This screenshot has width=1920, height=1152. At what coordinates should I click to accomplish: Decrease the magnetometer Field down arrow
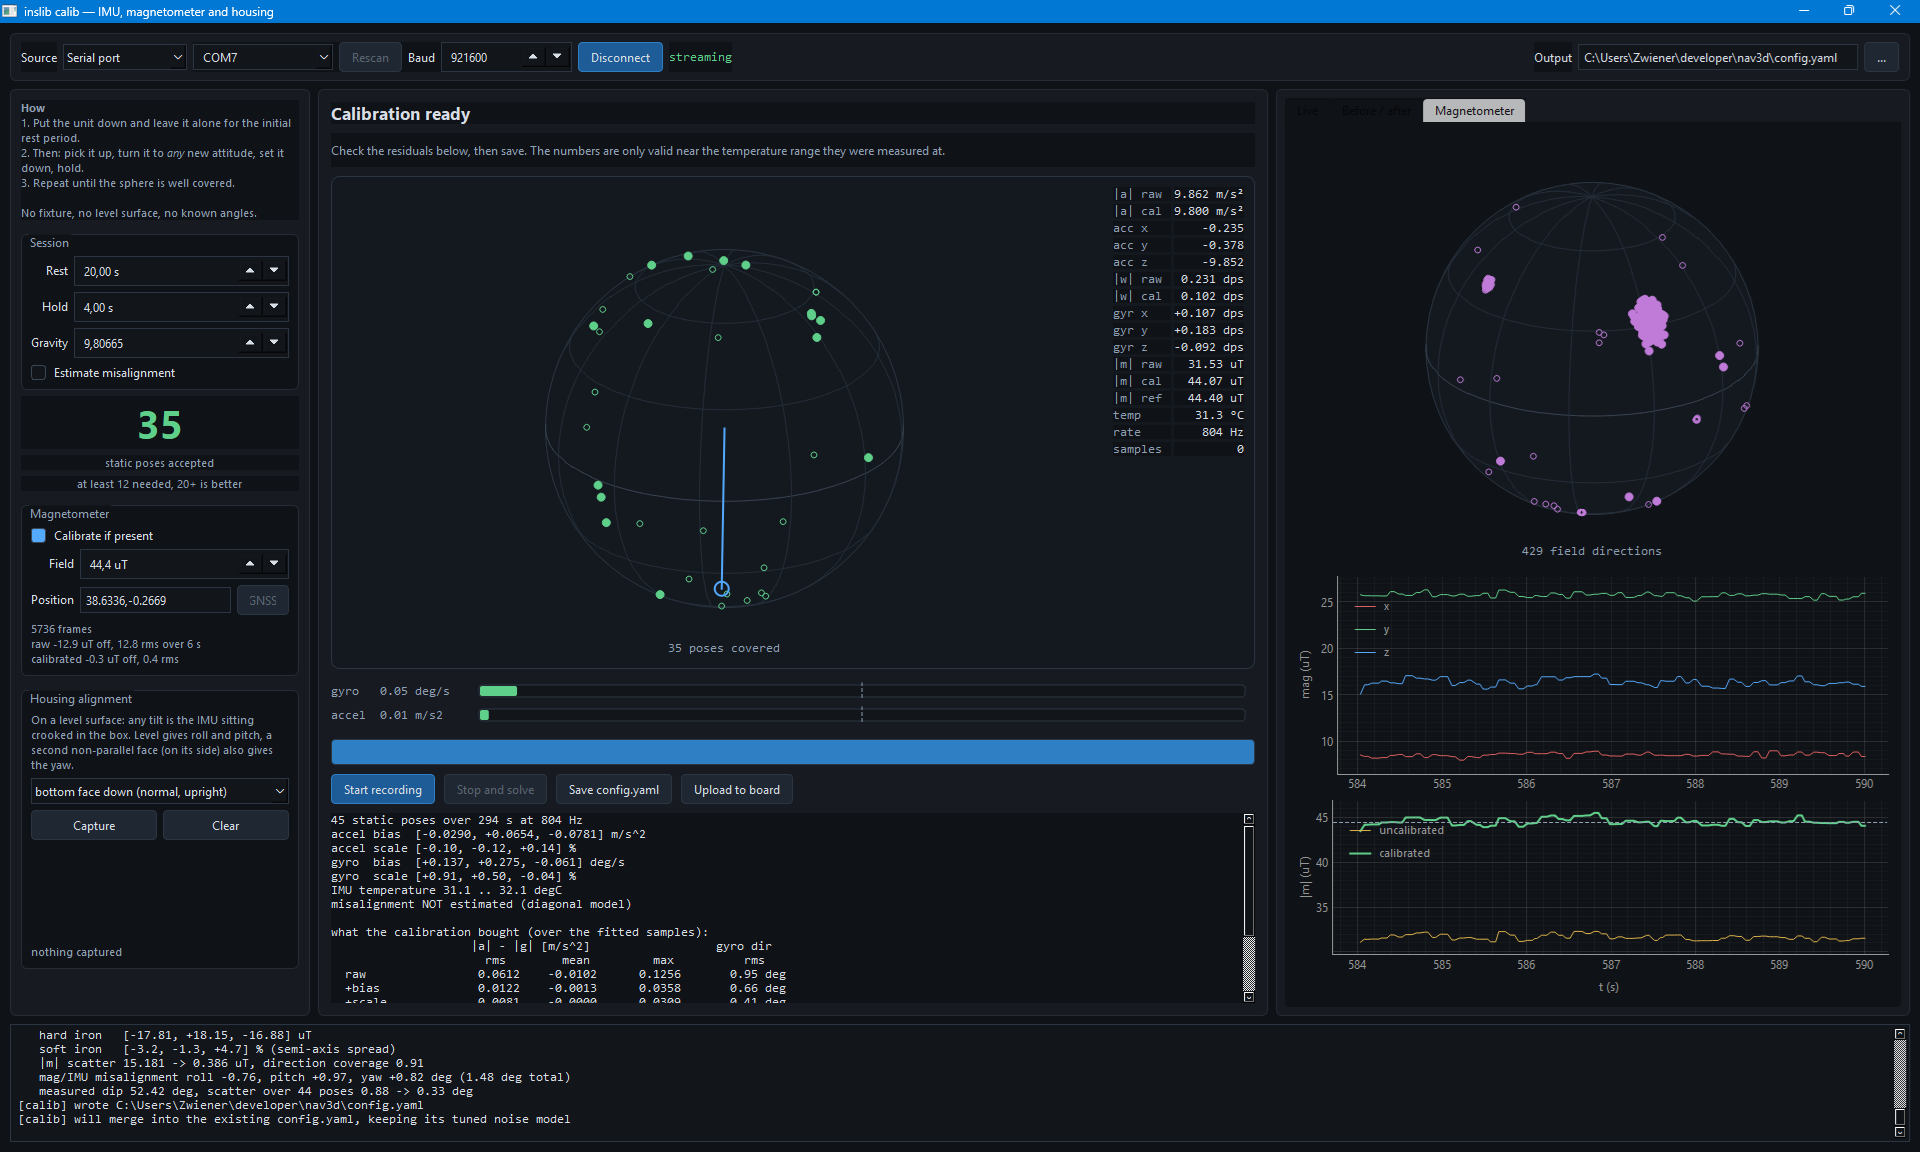274,564
